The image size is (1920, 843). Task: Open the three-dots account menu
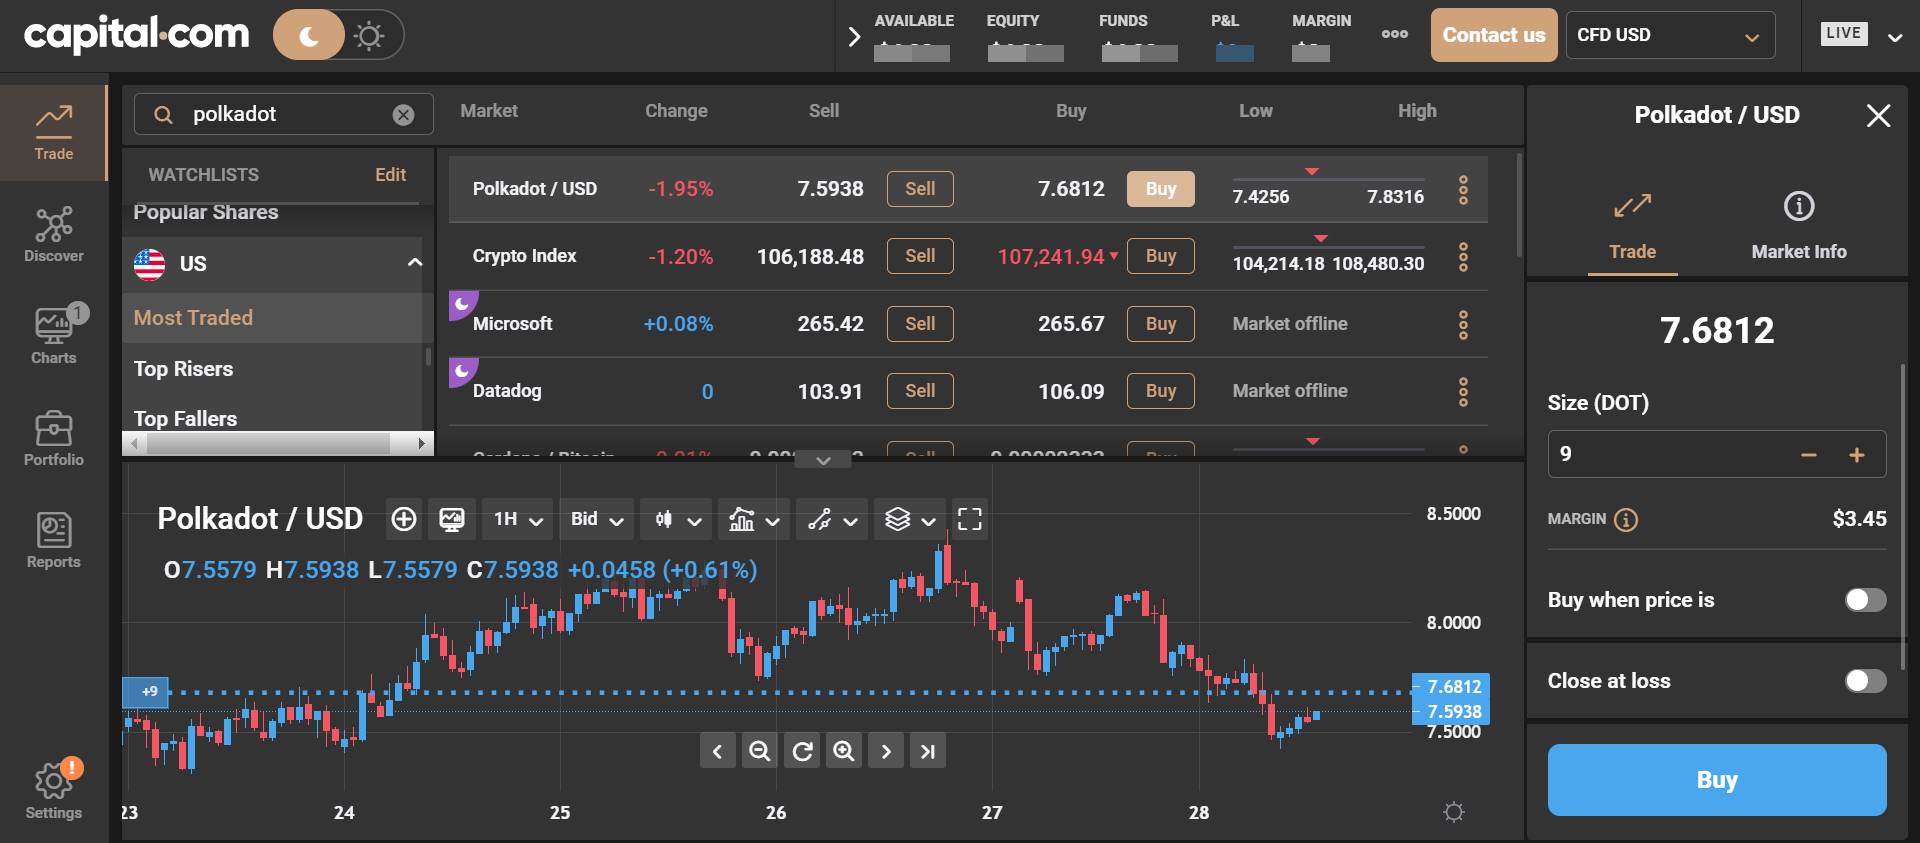point(1394,34)
